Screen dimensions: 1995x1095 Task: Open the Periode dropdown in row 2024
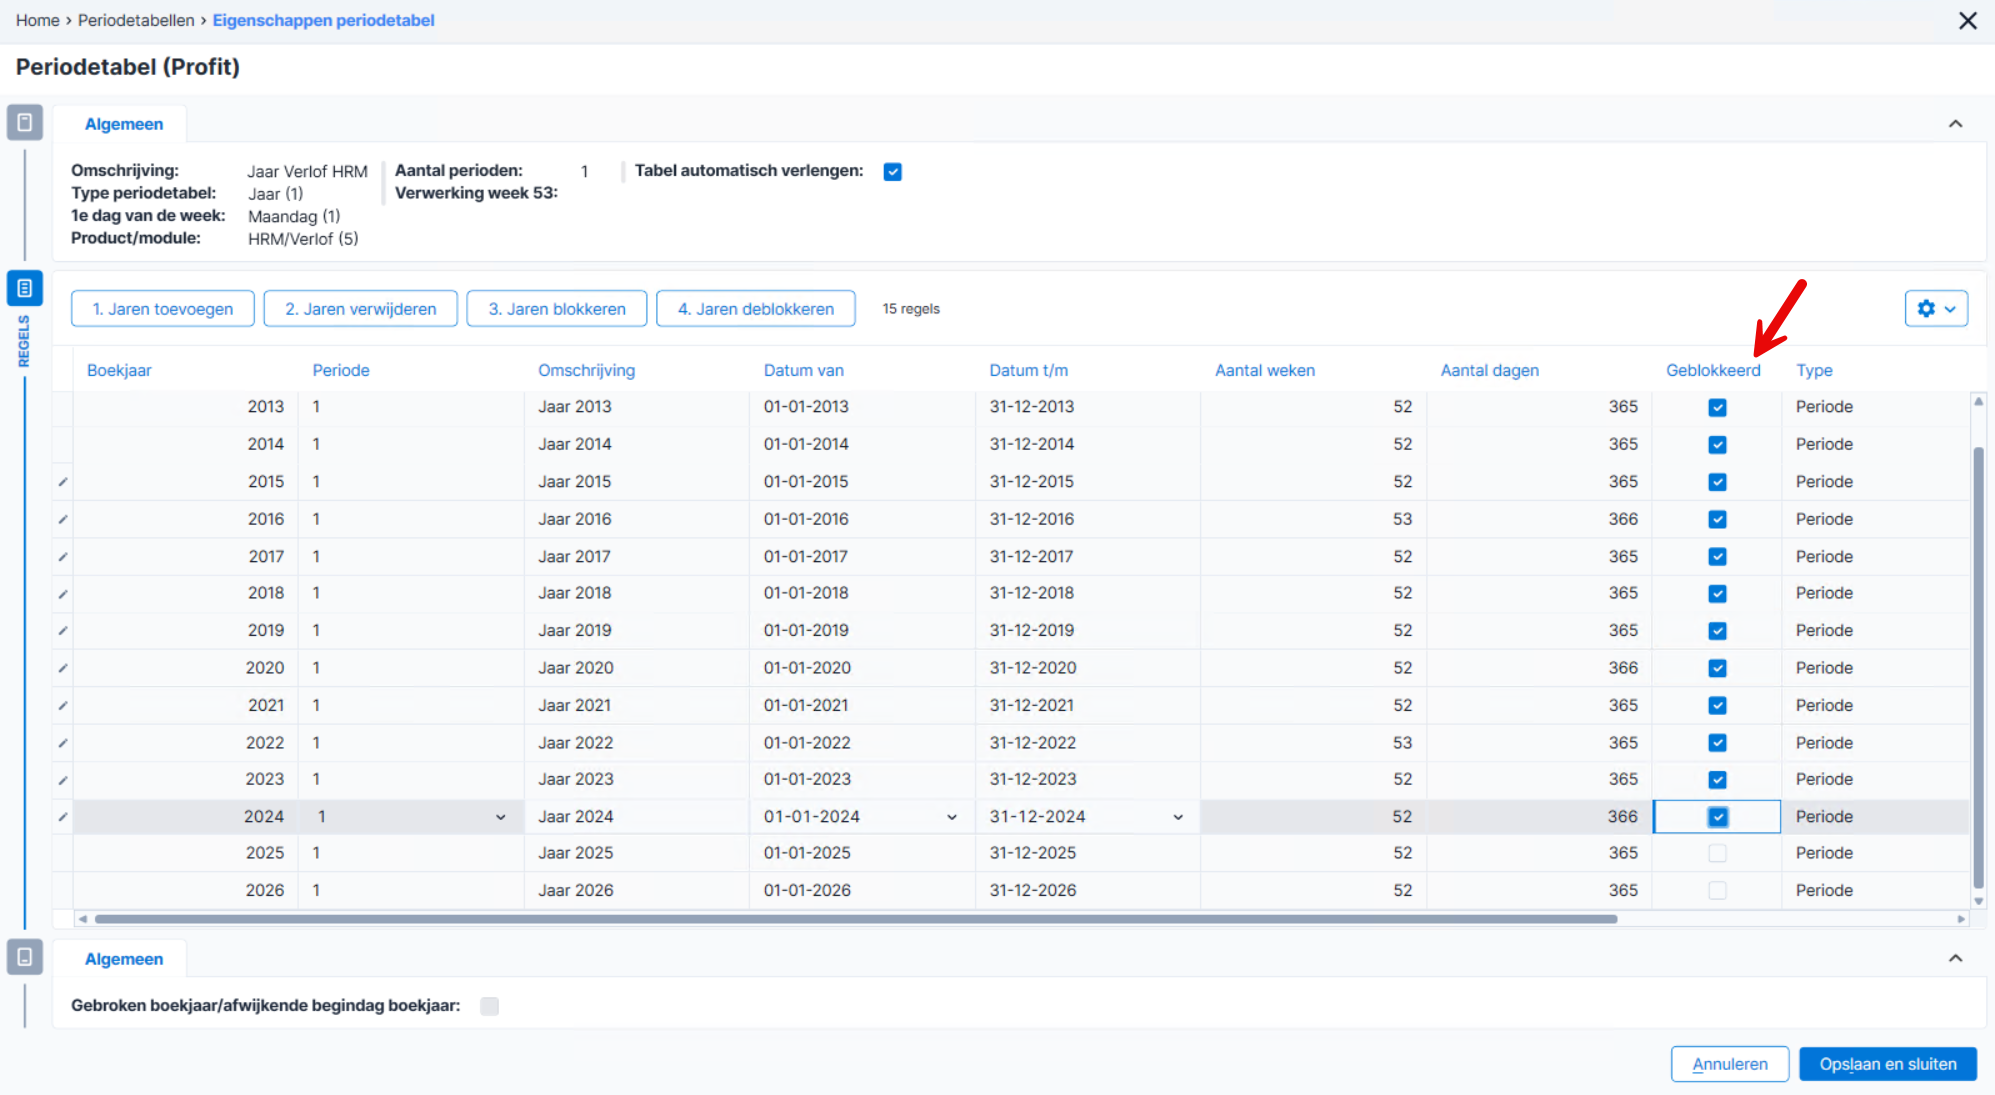(500, 817)
